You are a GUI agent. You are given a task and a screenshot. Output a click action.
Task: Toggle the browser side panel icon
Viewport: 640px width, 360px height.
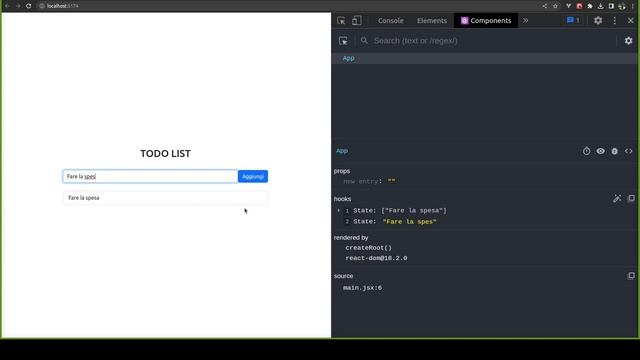click(x=611, y=6)
